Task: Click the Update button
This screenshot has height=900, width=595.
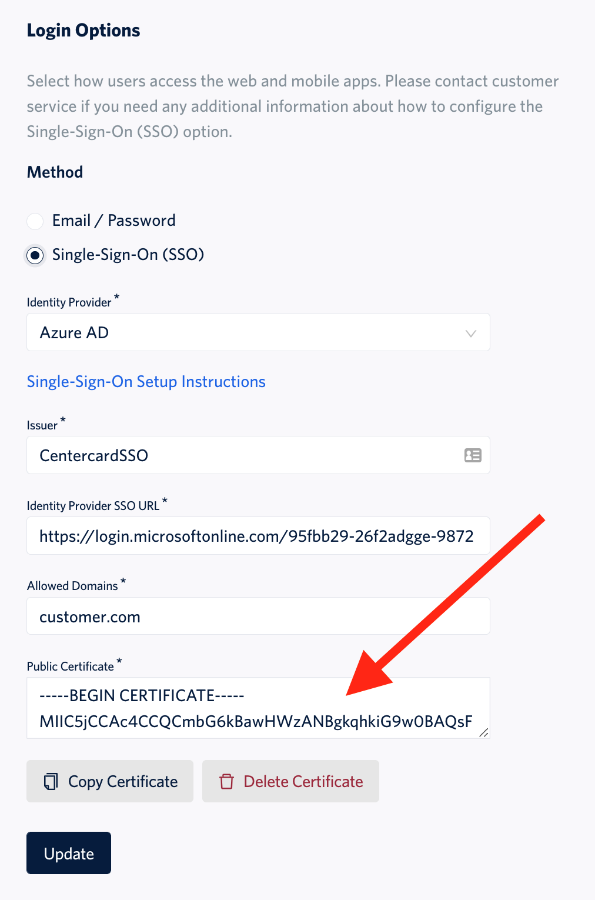Action: pos(68,852)
